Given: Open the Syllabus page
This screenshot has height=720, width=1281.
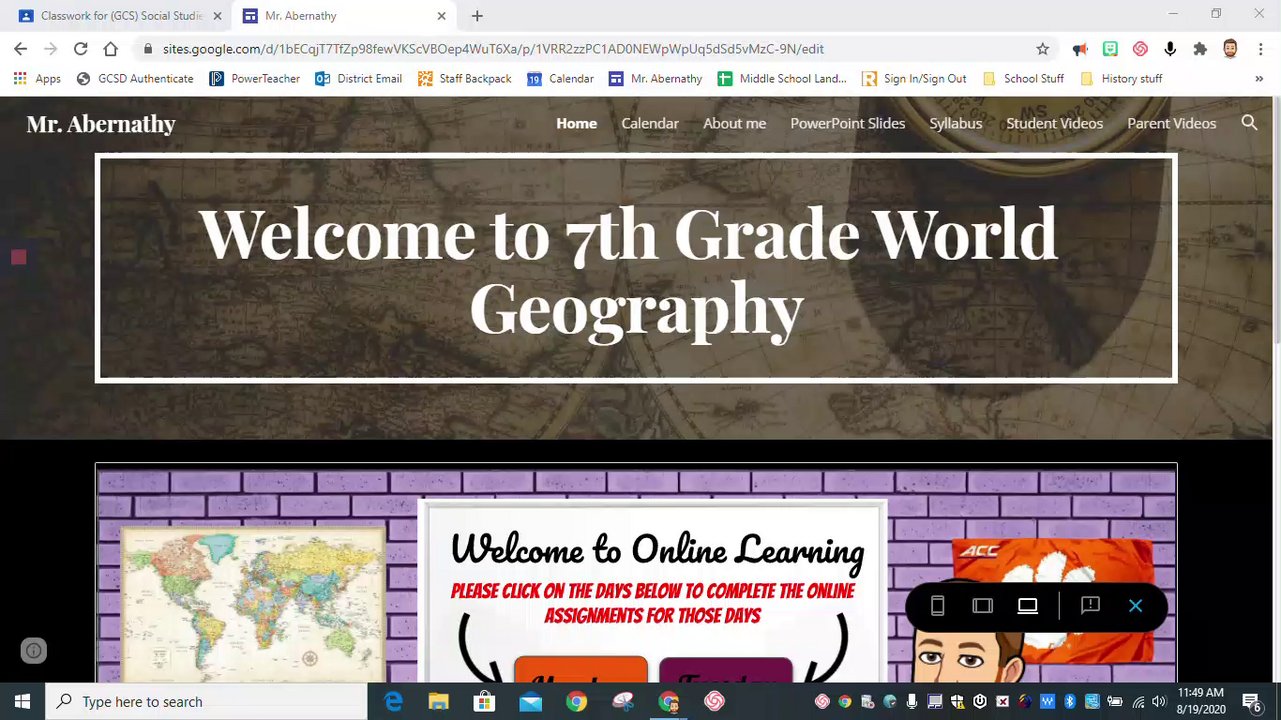Looking at the screenshot, I should (x=955, y=123).
